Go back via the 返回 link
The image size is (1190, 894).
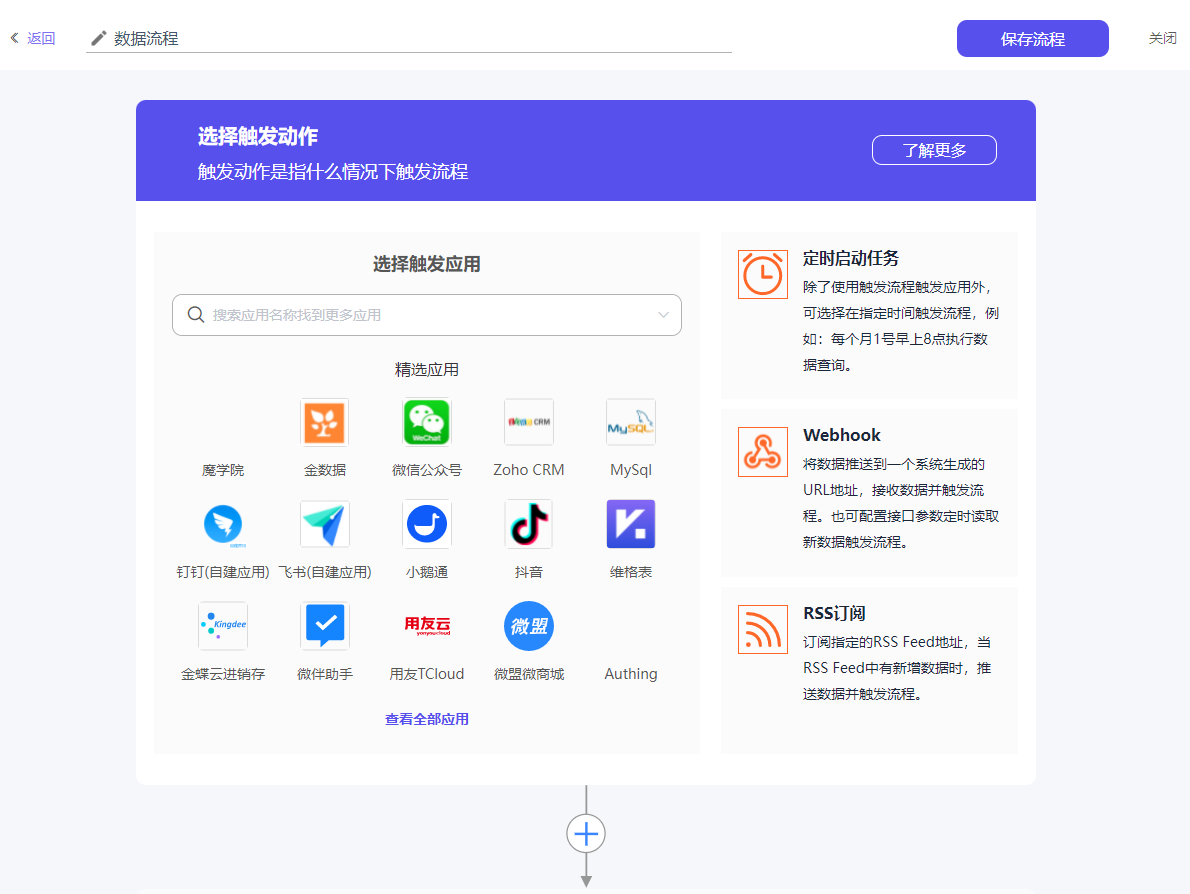pos(41,38)
